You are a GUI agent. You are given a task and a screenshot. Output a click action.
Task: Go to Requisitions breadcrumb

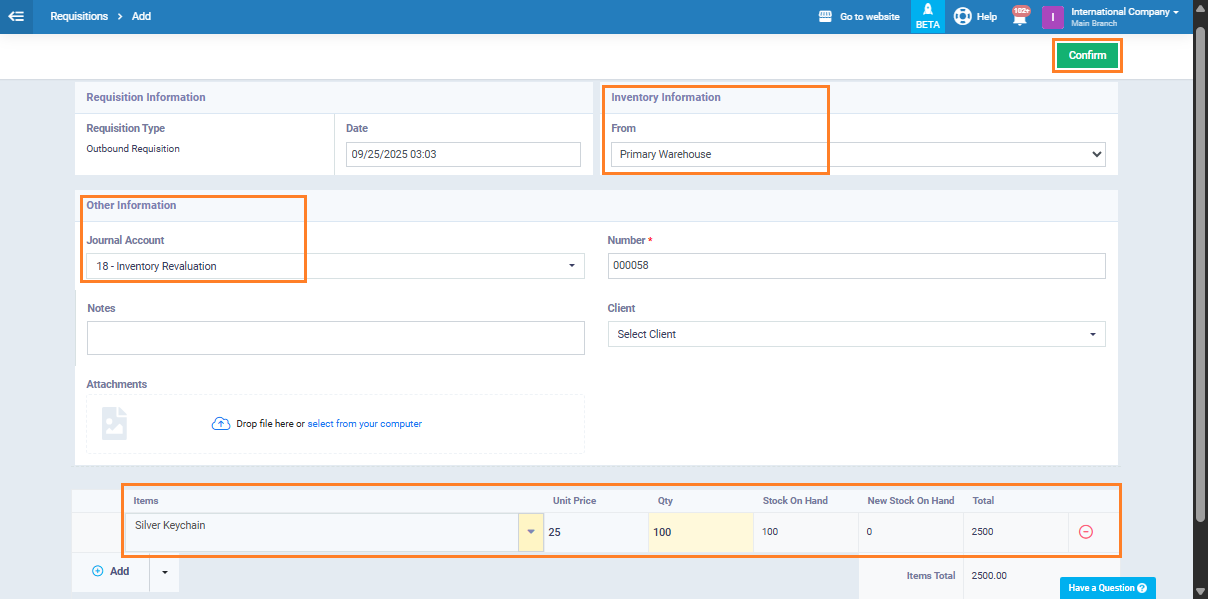click(79, 16)
